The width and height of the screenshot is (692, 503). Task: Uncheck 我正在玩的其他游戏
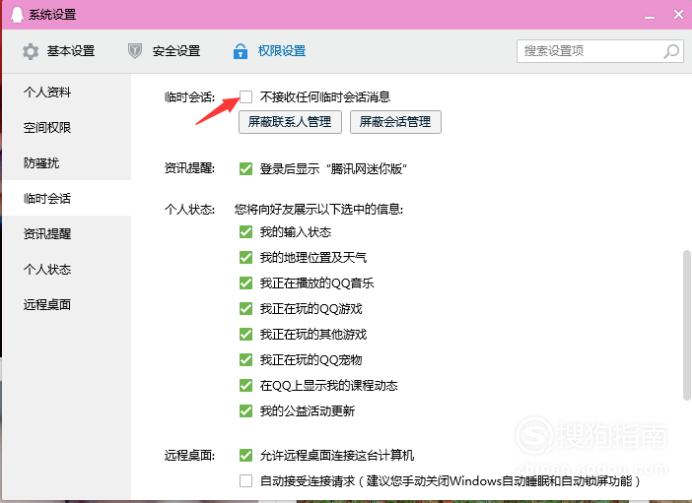(x=246, y=334)
